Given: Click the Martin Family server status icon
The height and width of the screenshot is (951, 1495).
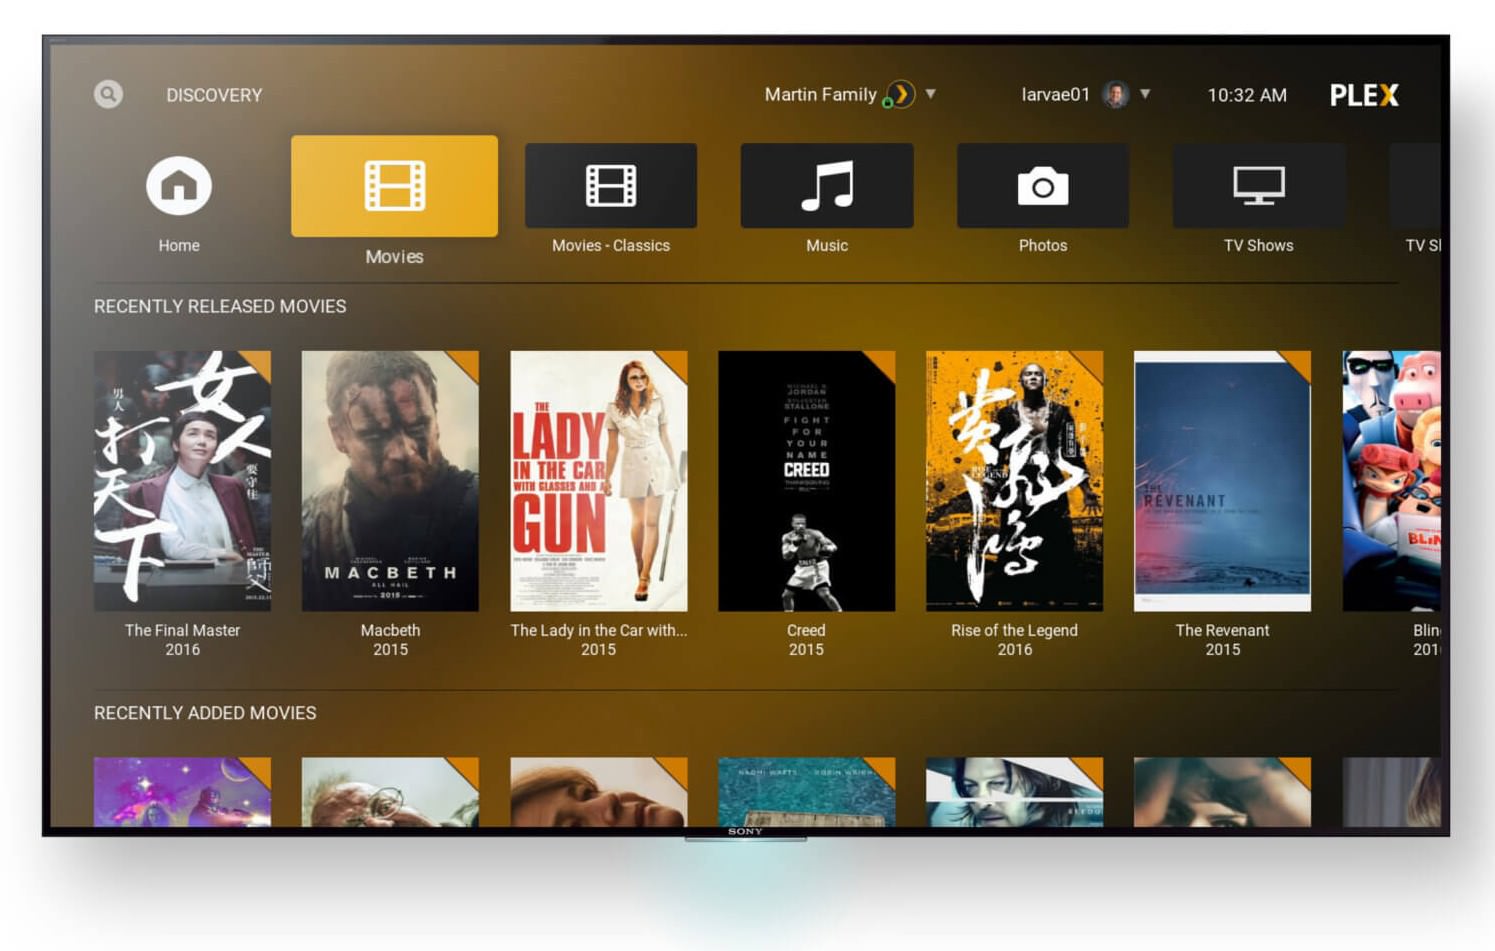Looking at the screenshot, I should (x=899, y=94).
